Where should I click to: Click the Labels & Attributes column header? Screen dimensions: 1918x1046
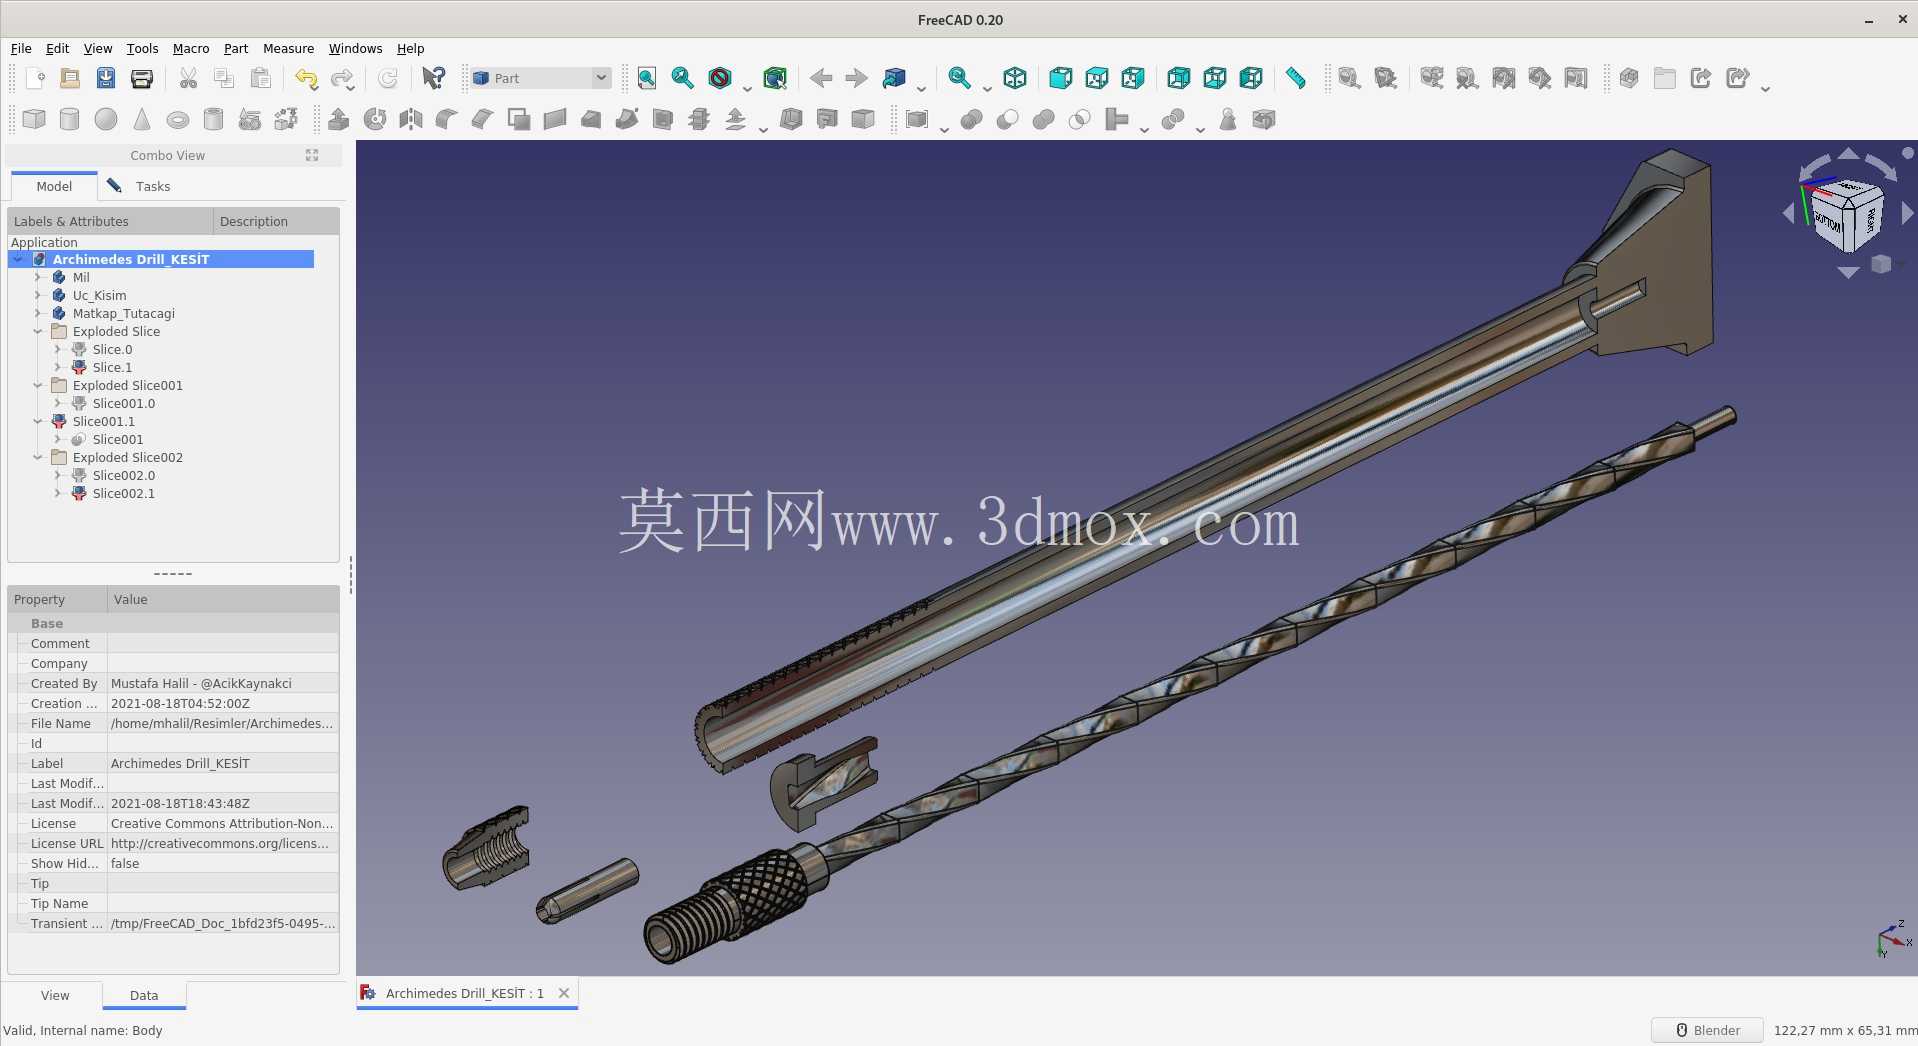pyautogui.click(x=110, y=221)
